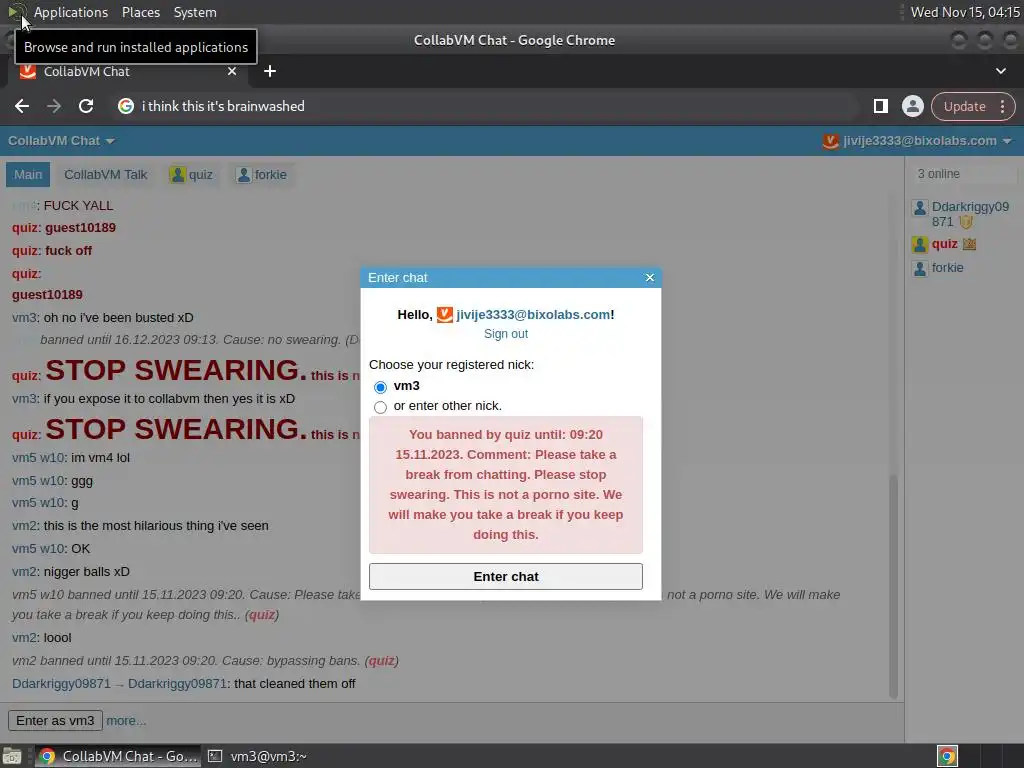Reload the CollabVM Chat page
This screenshot has width=1024, height=768.
point(86,106)
